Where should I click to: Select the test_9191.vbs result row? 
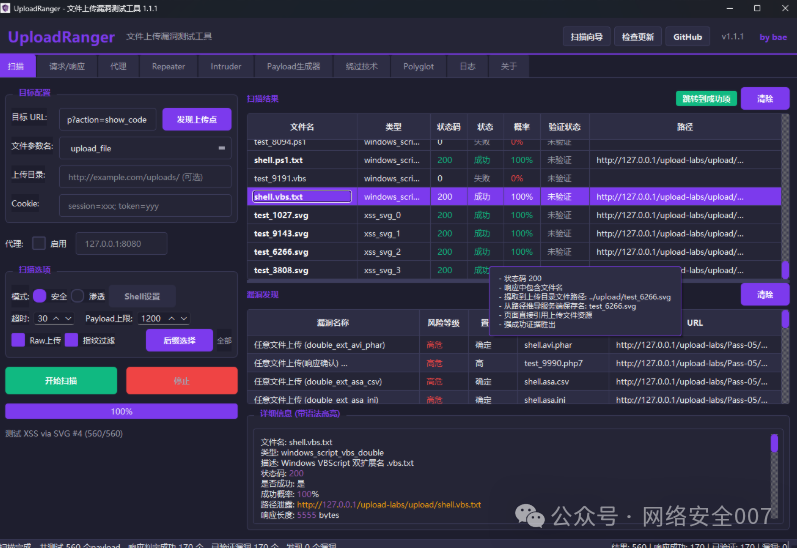coord(514,178)
